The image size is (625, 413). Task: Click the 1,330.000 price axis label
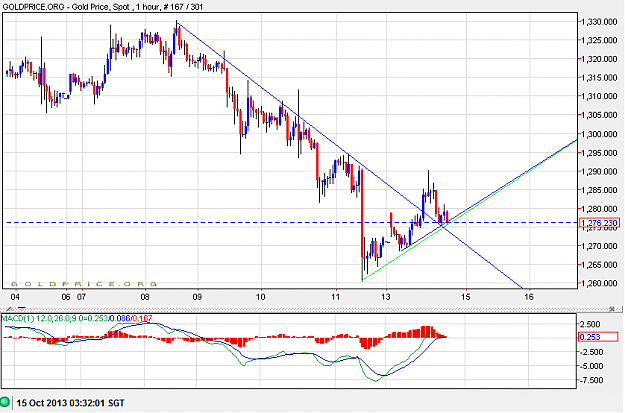coord(599,22)
